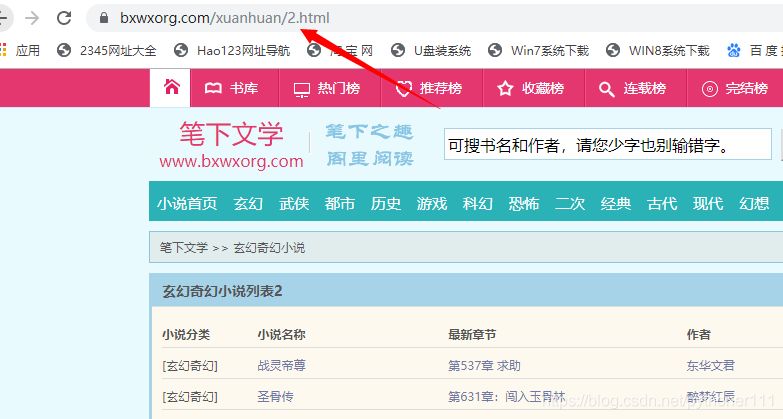
Task: Open author 东华文君
Action: click(x=711, y=366)
